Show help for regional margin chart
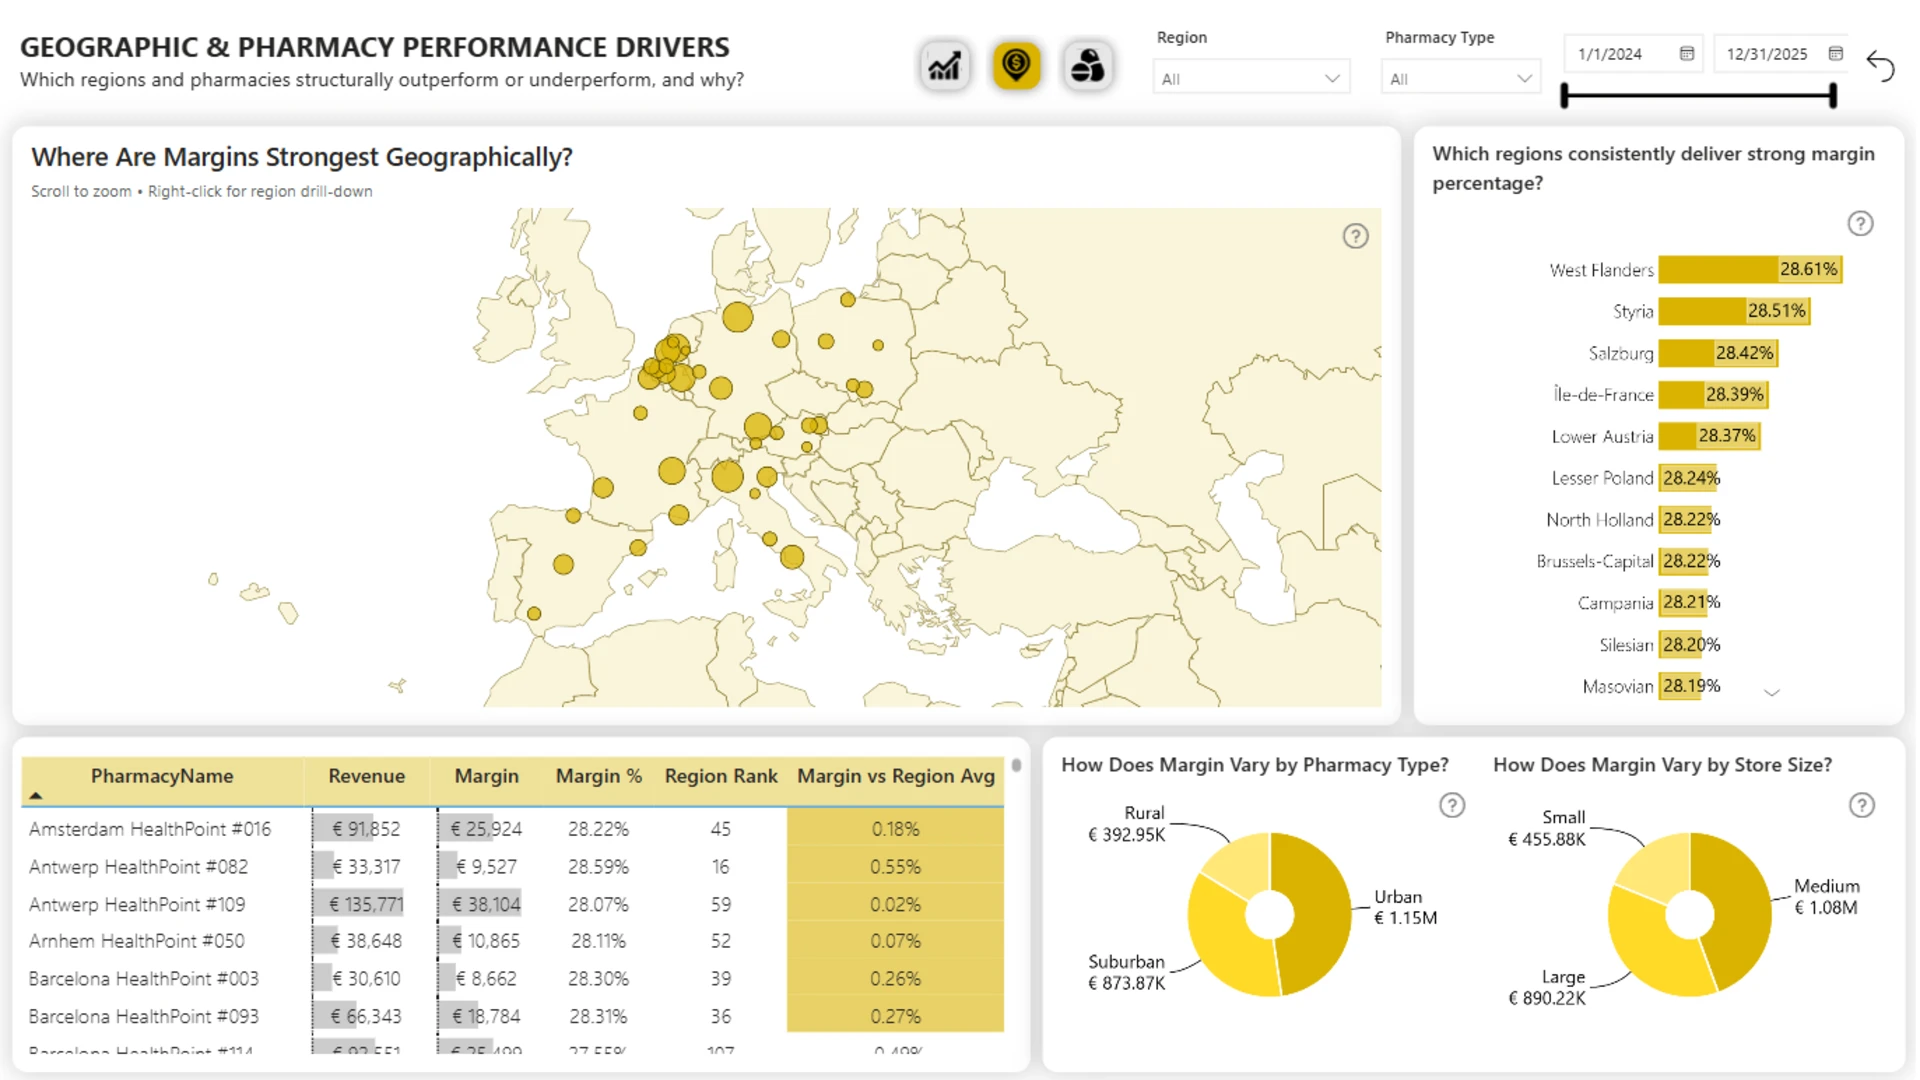Screen dimensions: 1920x1080 (x=1860, y=223)
